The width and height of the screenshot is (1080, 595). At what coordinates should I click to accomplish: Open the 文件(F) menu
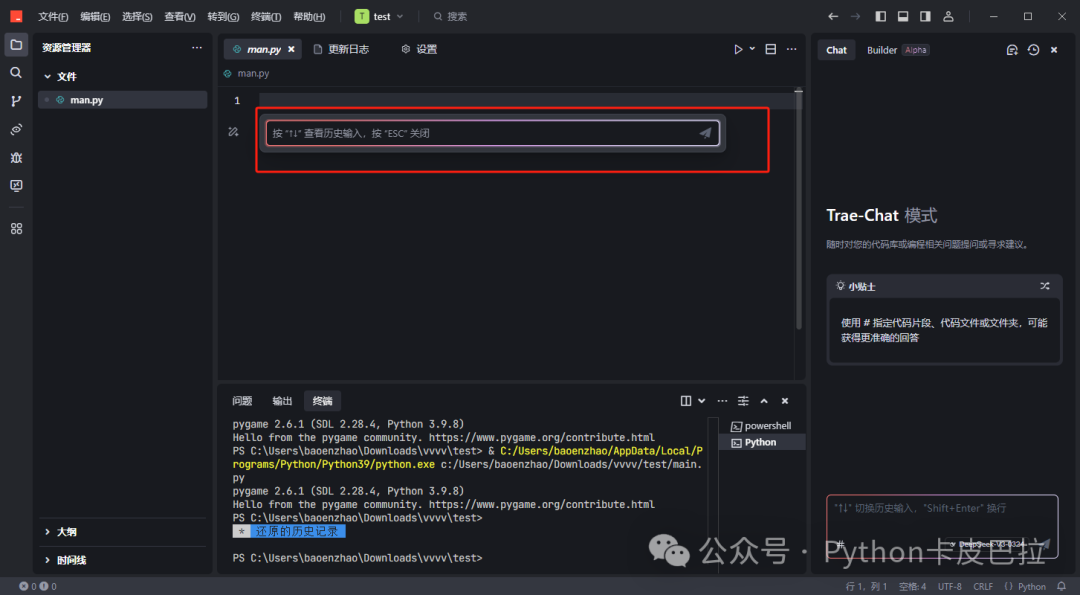coord(53,17)
